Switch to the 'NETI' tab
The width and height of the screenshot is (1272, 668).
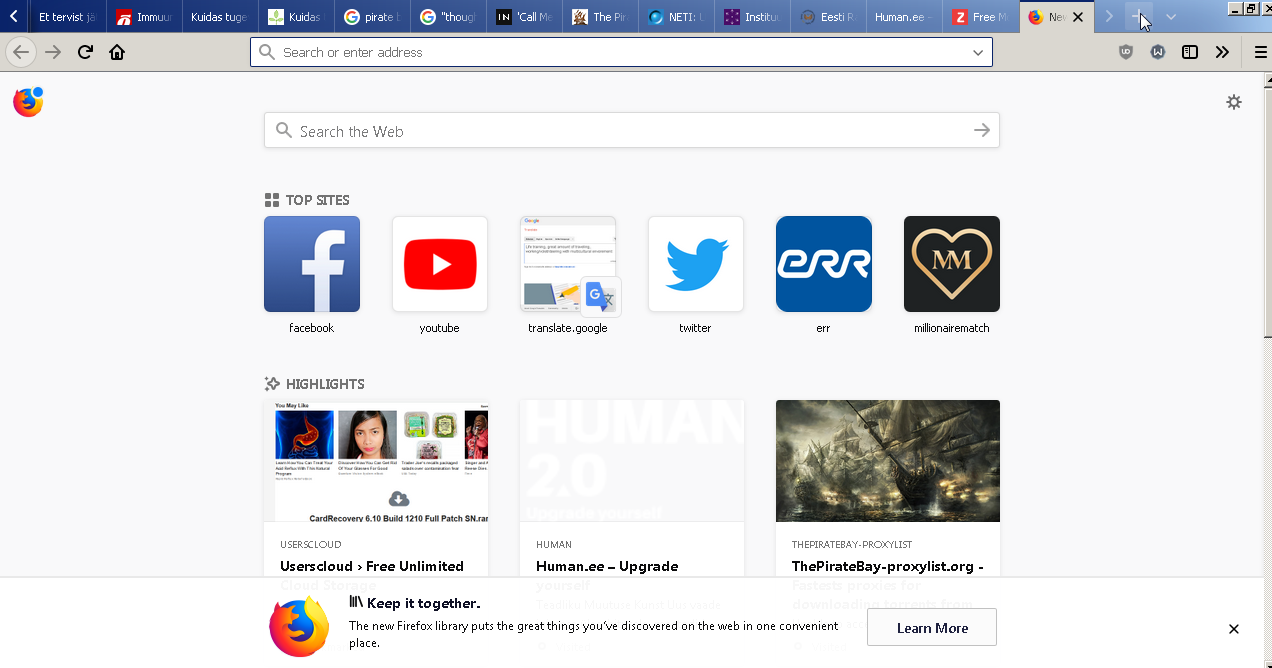pos(676,17)
